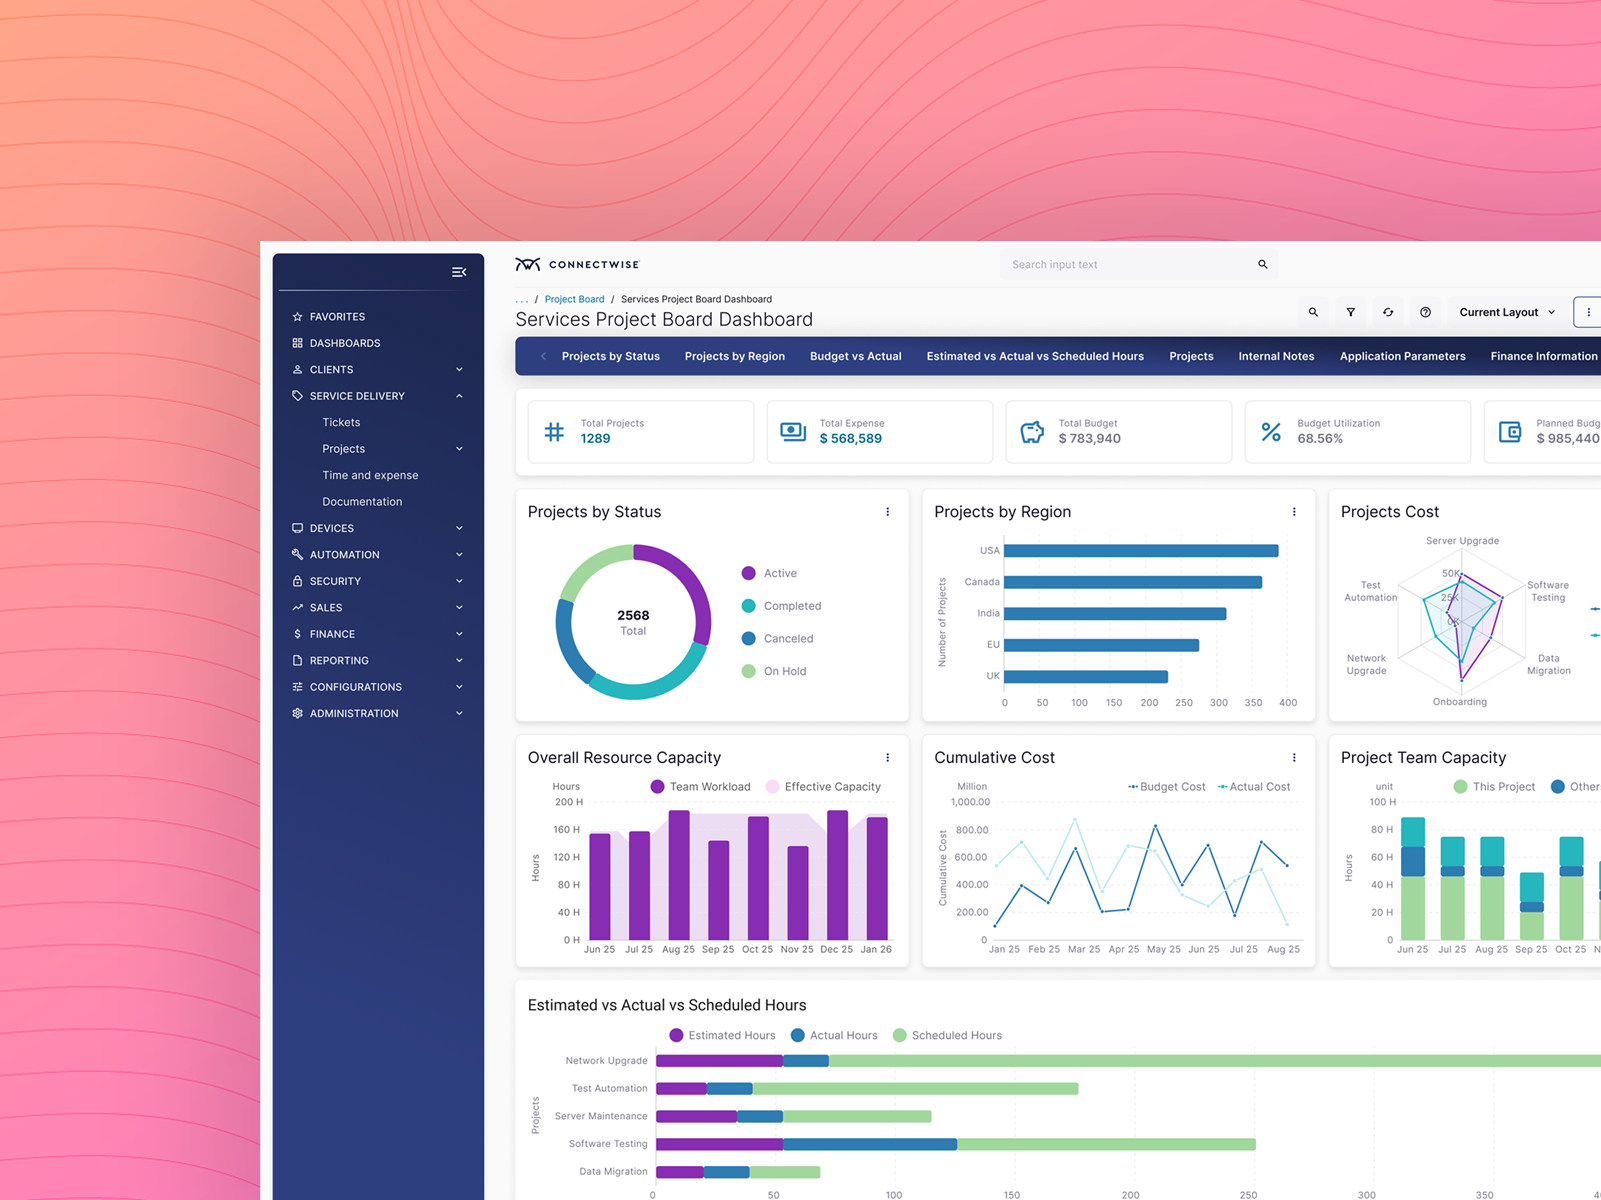Open the Current Layout dropdown
This screenshot has height=1200, width=1601.
pos(1506,312)
